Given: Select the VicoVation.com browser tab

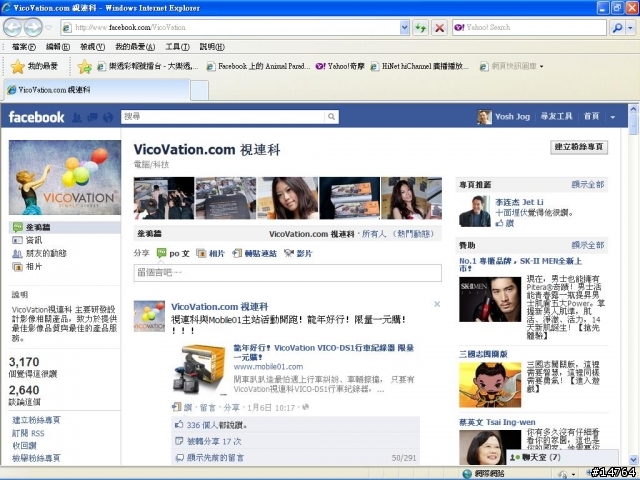Looking at the screenshot, I should click(96, 90).
